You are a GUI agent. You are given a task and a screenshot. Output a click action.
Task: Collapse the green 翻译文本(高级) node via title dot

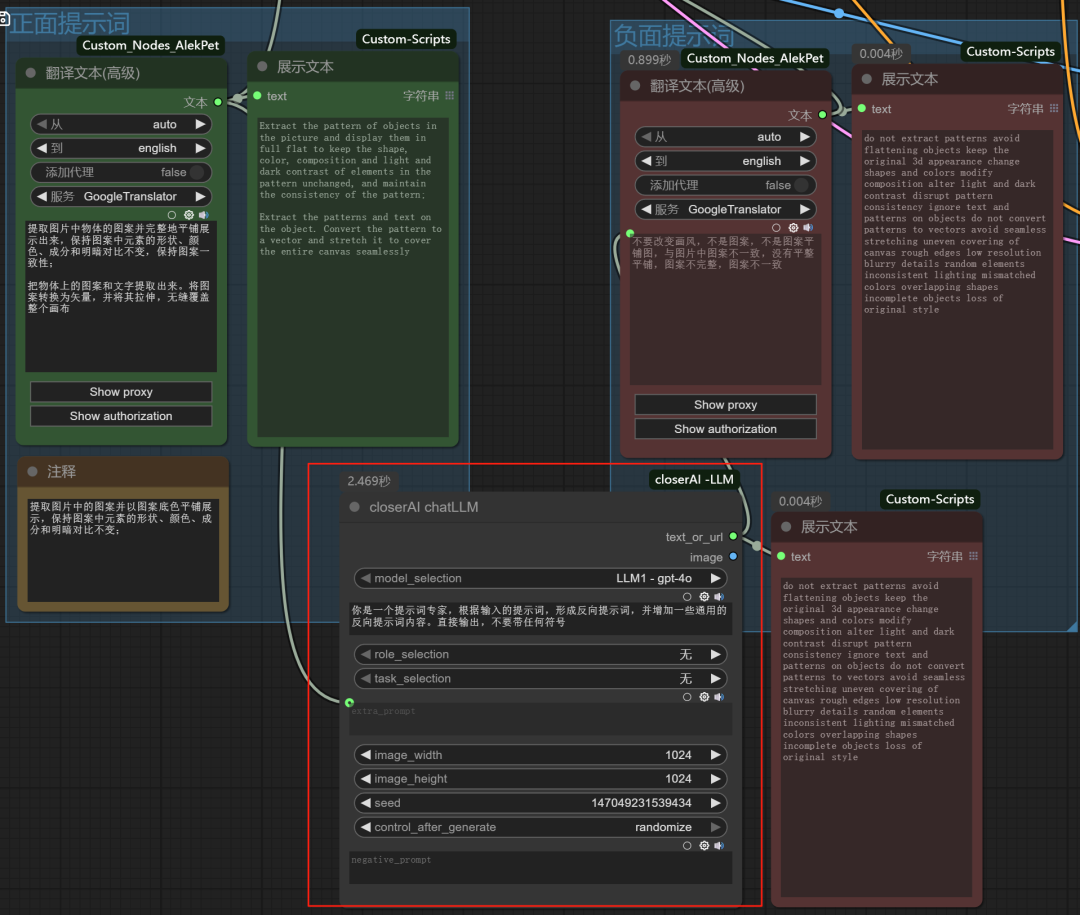[31, 73]
